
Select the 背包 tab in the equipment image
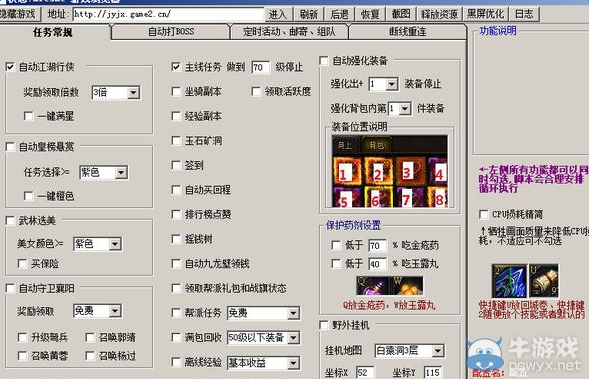(x=376, y=145)
